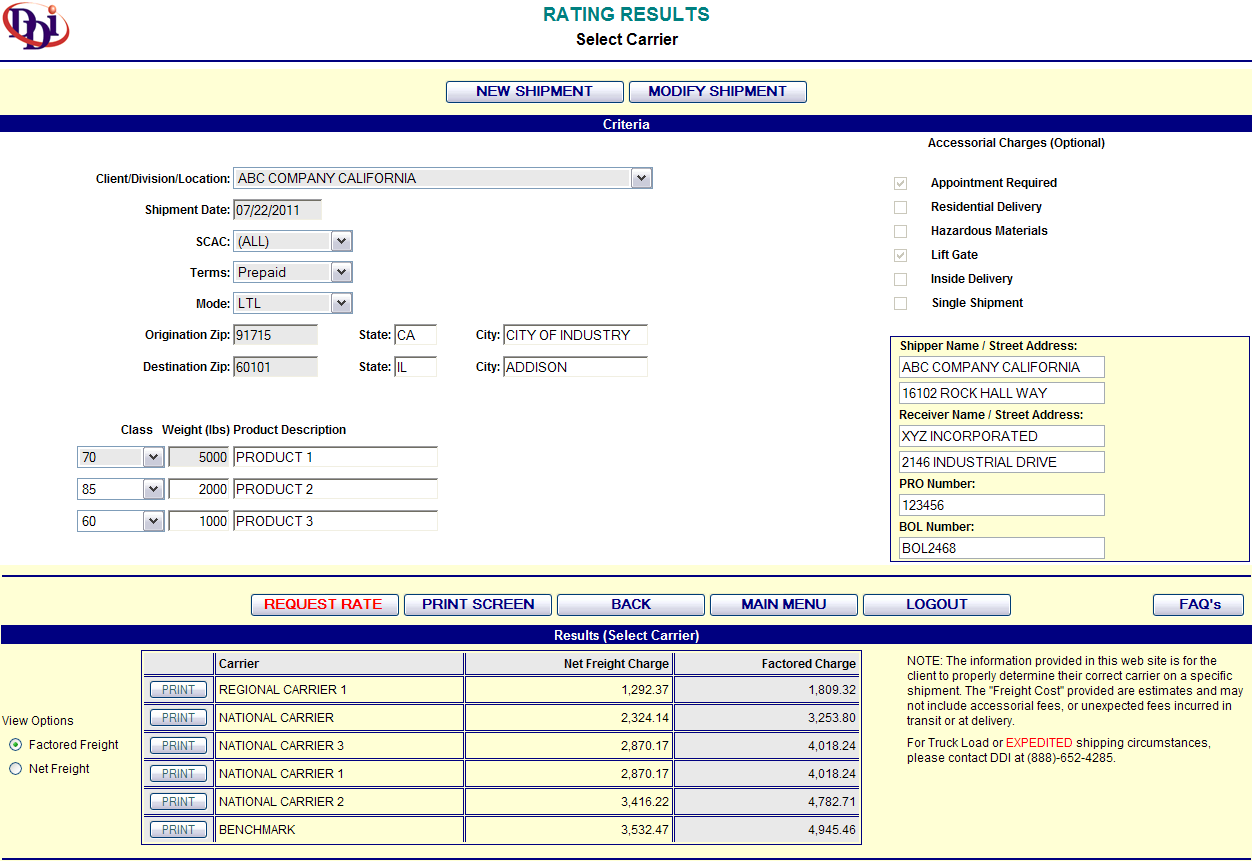Click the PRINT SCREEN button
Screen dimensions: 1255x864
(x=478, y=605)
